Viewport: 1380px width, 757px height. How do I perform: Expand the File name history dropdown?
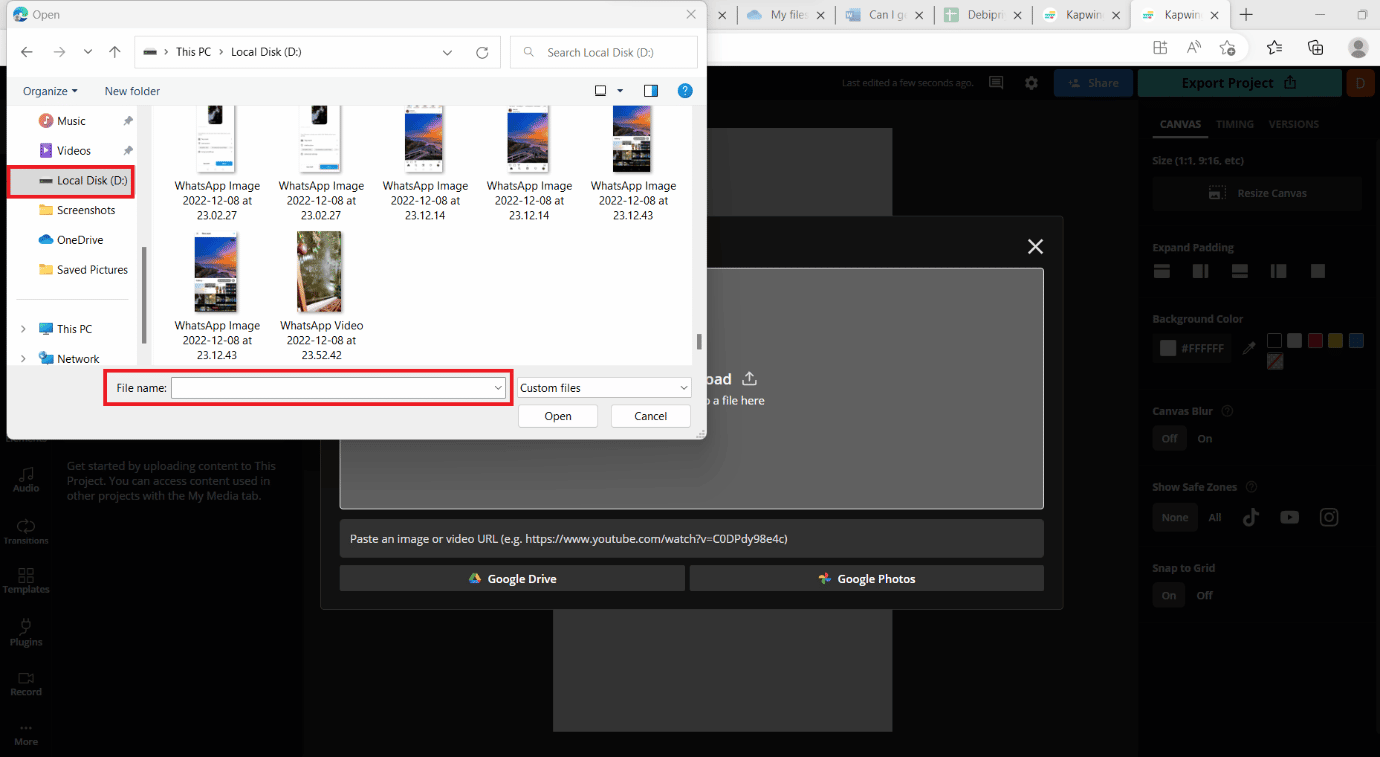pyautogui.click(x=497, y=388)
